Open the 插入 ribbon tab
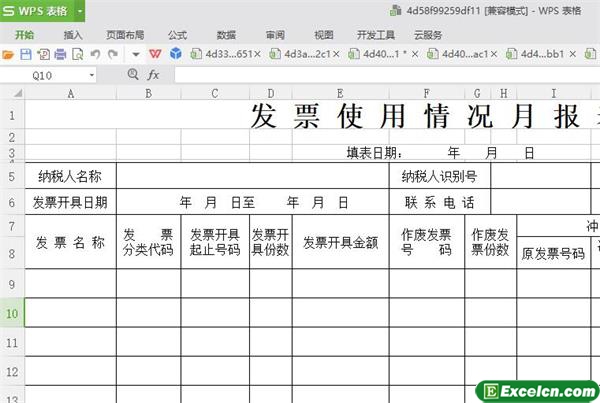The height and width of the screenshot is (403, 600). 73,34
